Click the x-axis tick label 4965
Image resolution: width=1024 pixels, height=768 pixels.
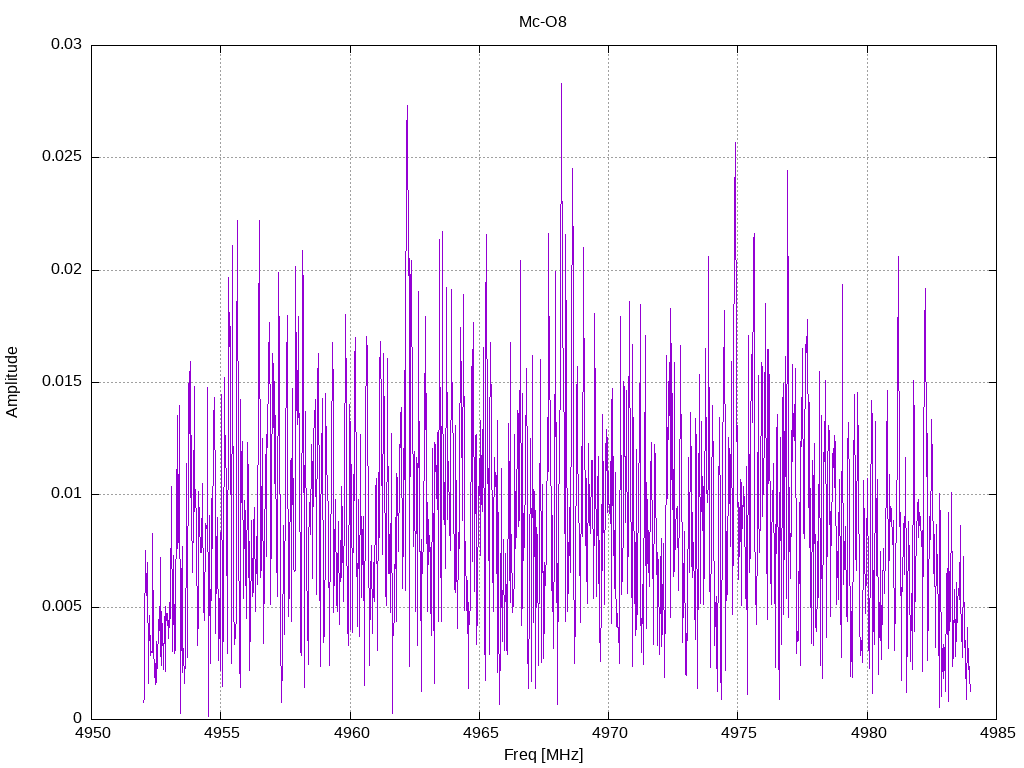click(x=480, y=733)
